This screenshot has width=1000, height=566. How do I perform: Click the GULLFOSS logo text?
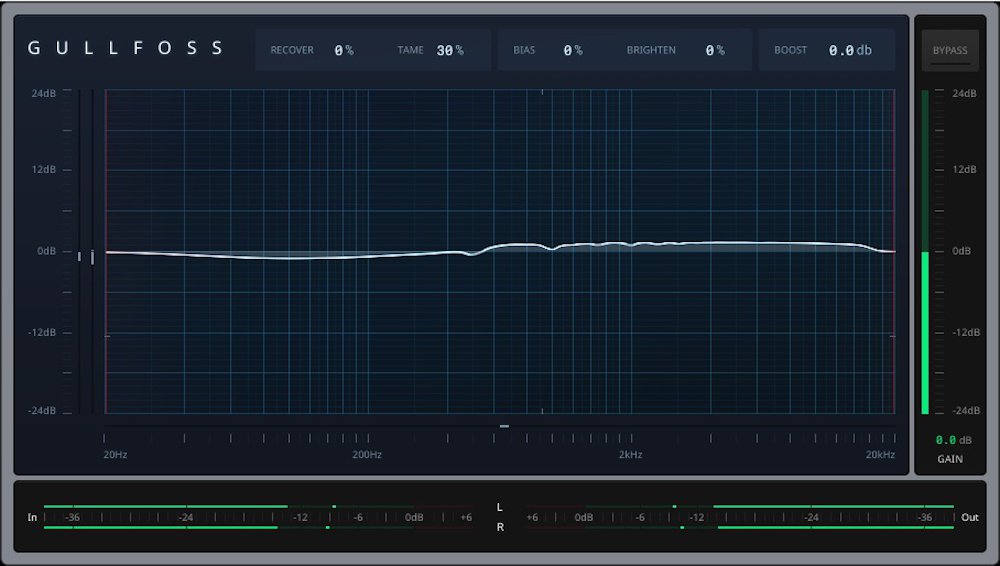pyautogui.click(x=126, y=49)
